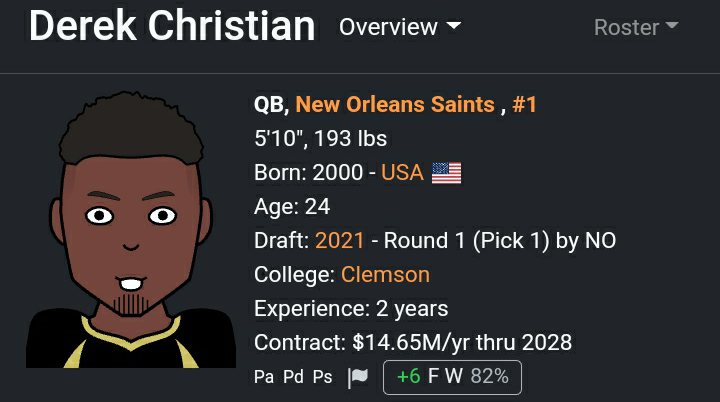Click the flag icon next to Ps
The width and height of the screenshot is (720, 402).
coord(358,377)
